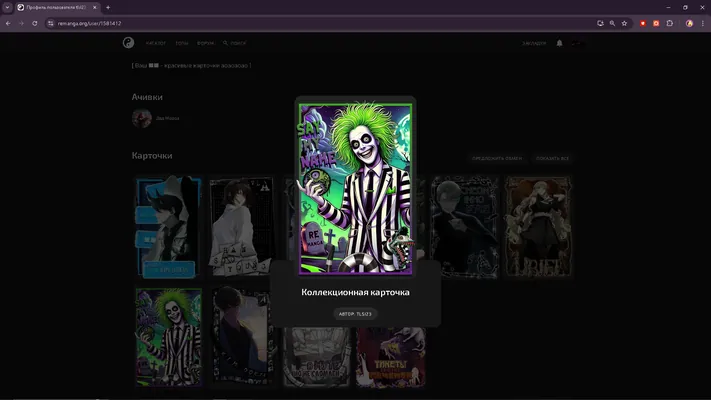Select the profile page browser tab

57,7
